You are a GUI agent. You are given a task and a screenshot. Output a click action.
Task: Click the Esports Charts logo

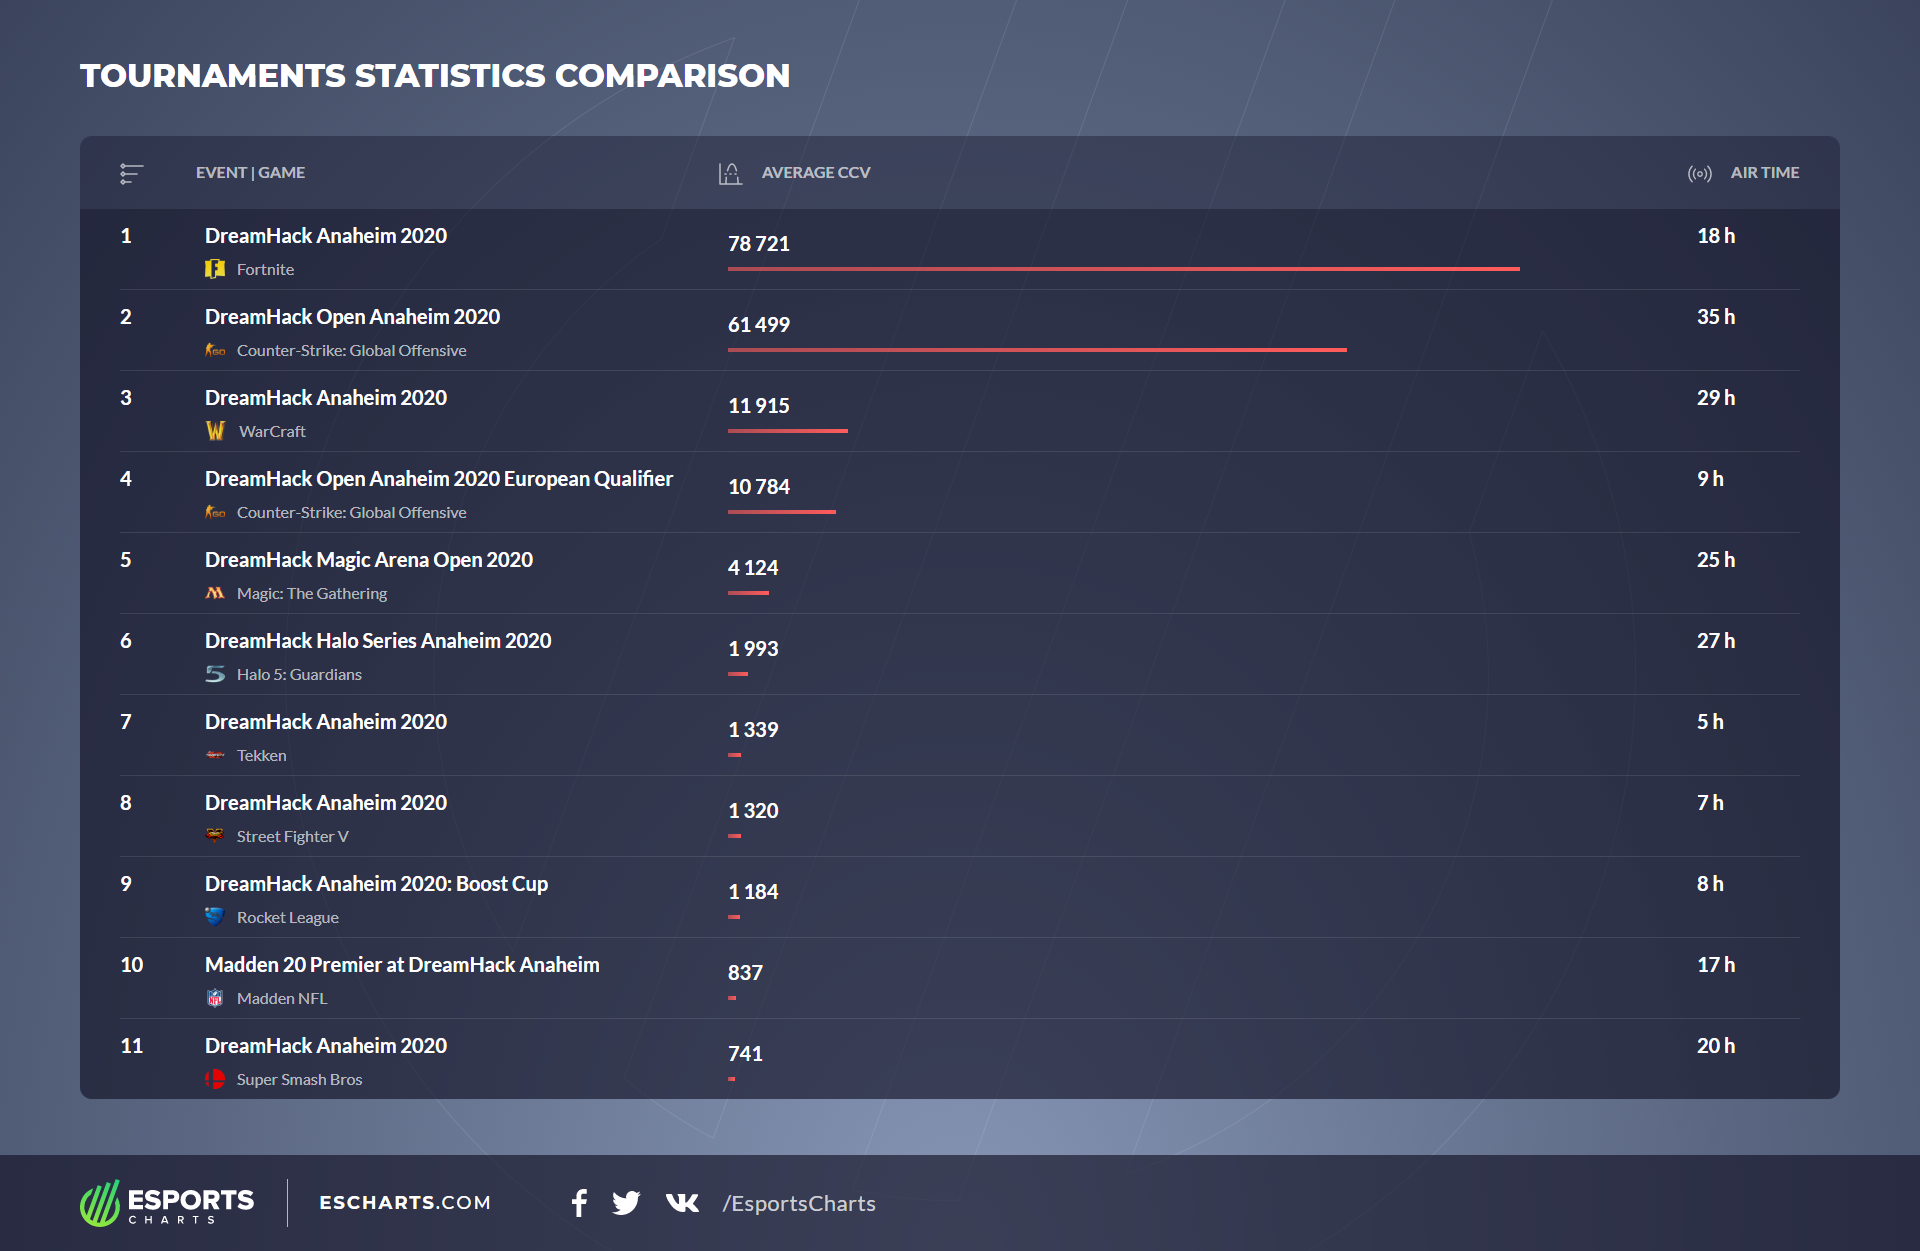point(167,1203)
